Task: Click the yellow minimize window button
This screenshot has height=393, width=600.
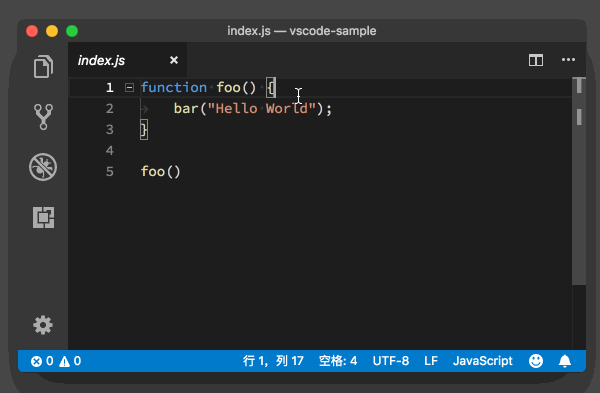Action: (52, 31)
